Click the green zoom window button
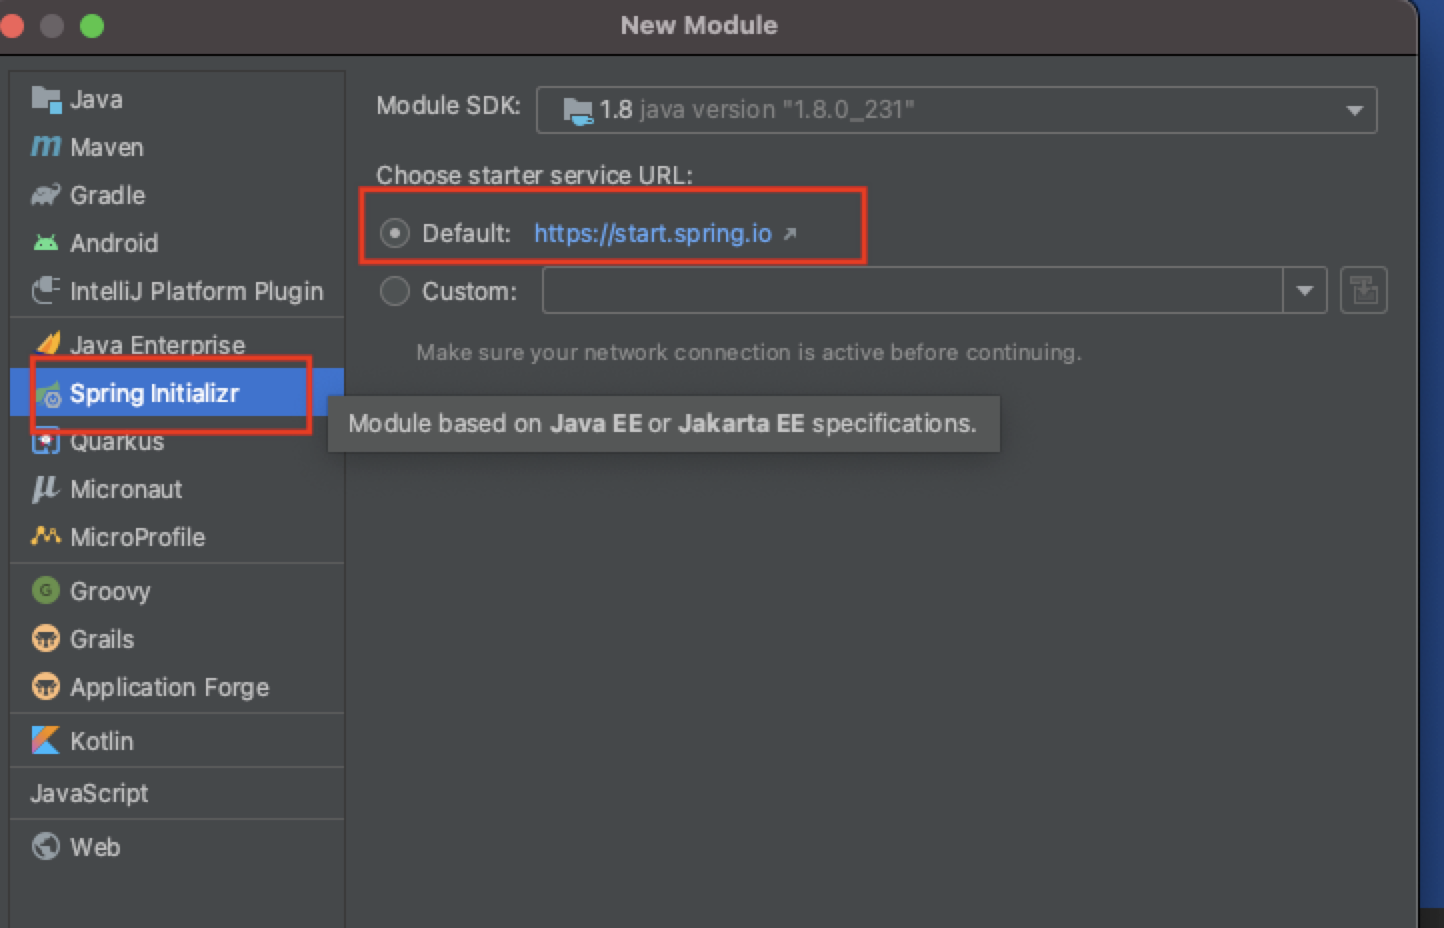 click(92, 26)
